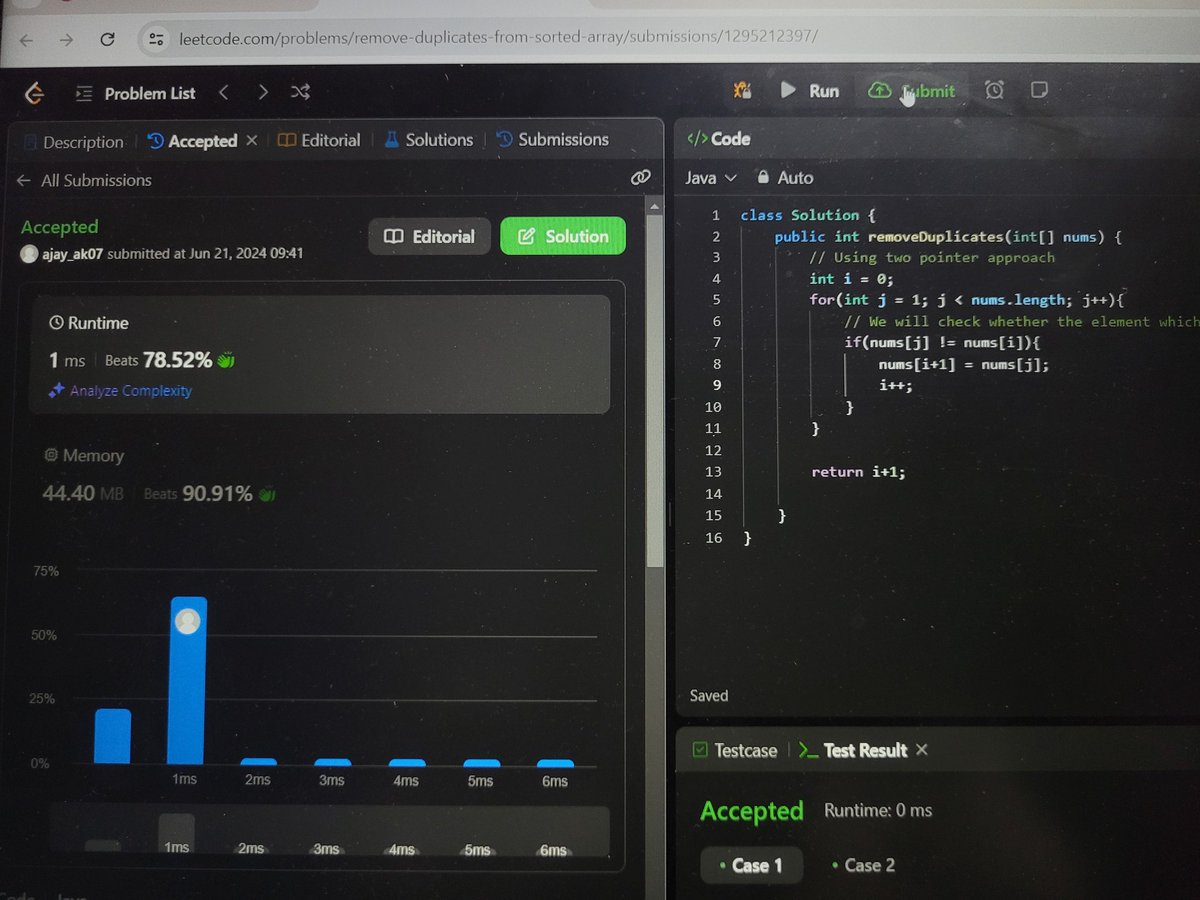
Task: Go back to All Submissions
Action: coord(84,180)
